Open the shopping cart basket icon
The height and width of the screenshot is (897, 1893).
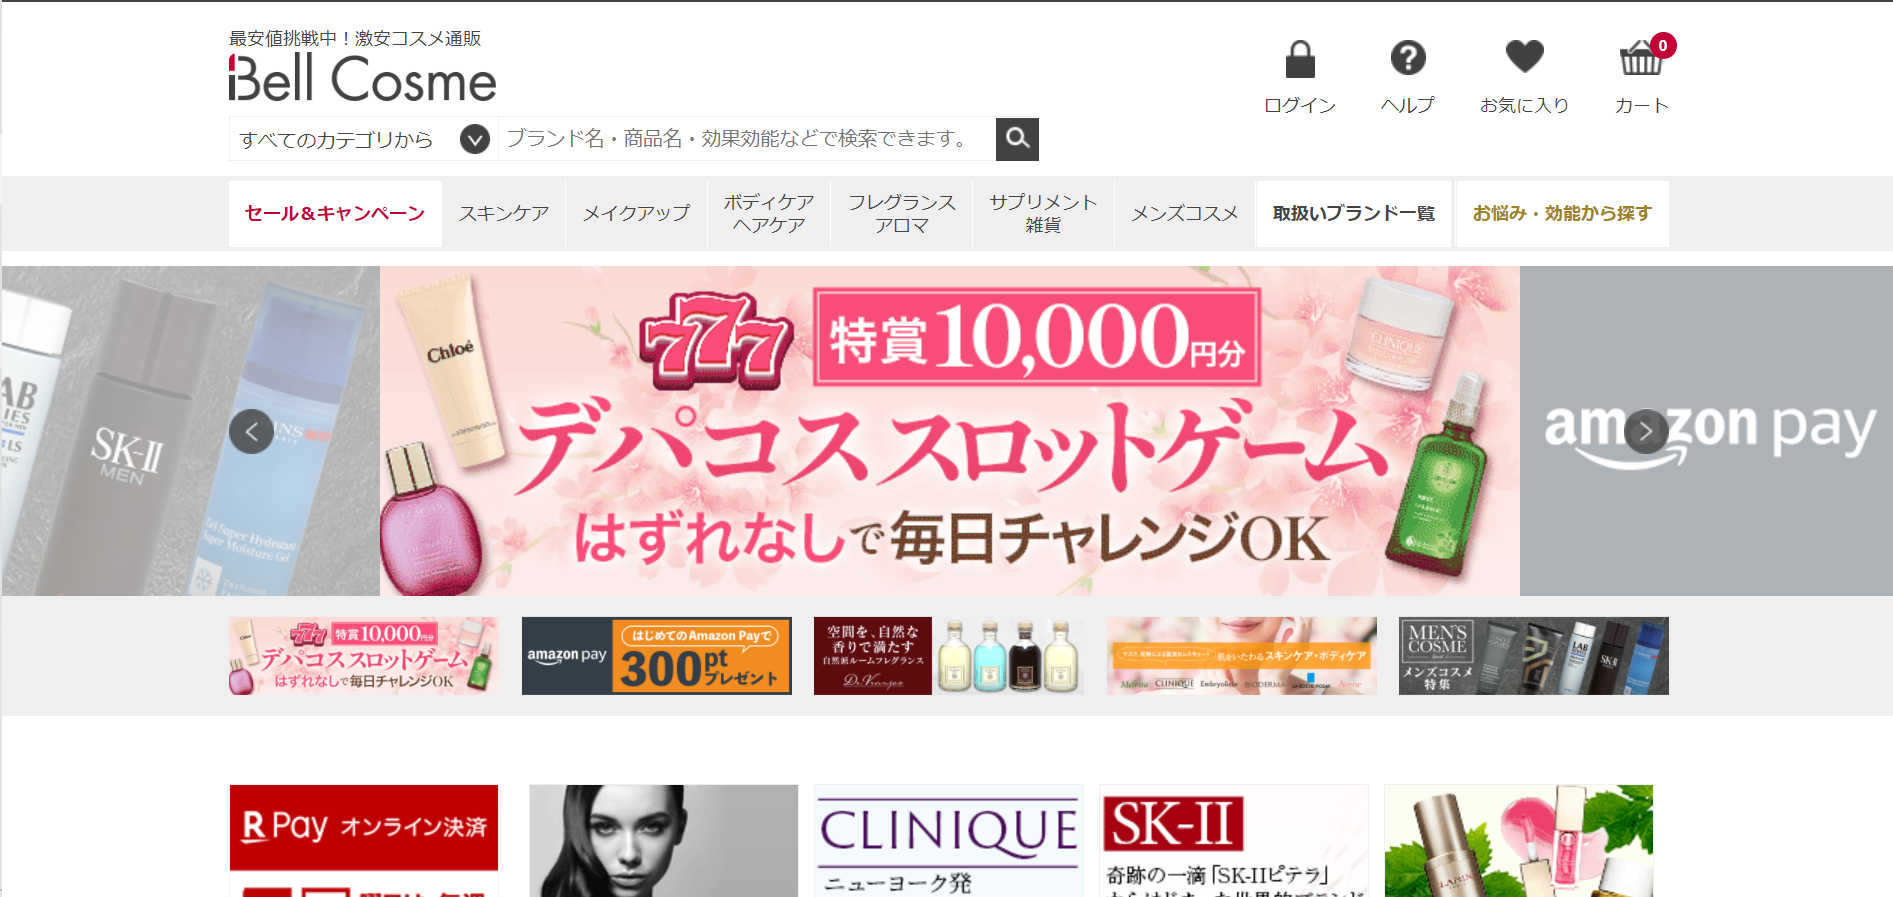(x=1640, y=60)
